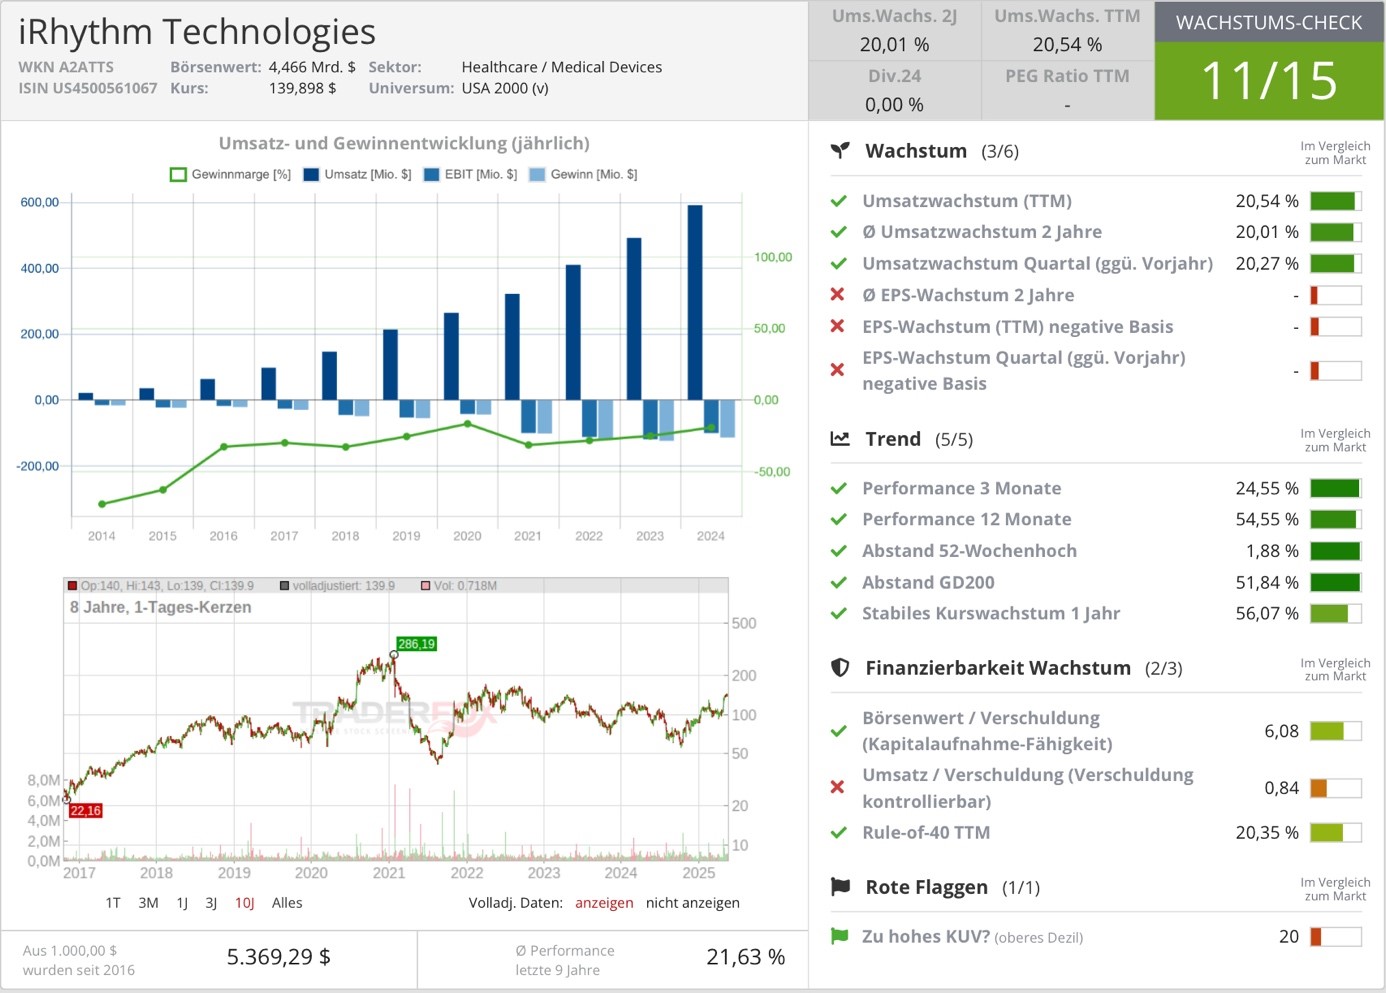Screen dimensions: 1386x993
Task: Click red cross beside EPS-Wachstum Quartal
Action: pyautogui.click(x=838, y=370)
